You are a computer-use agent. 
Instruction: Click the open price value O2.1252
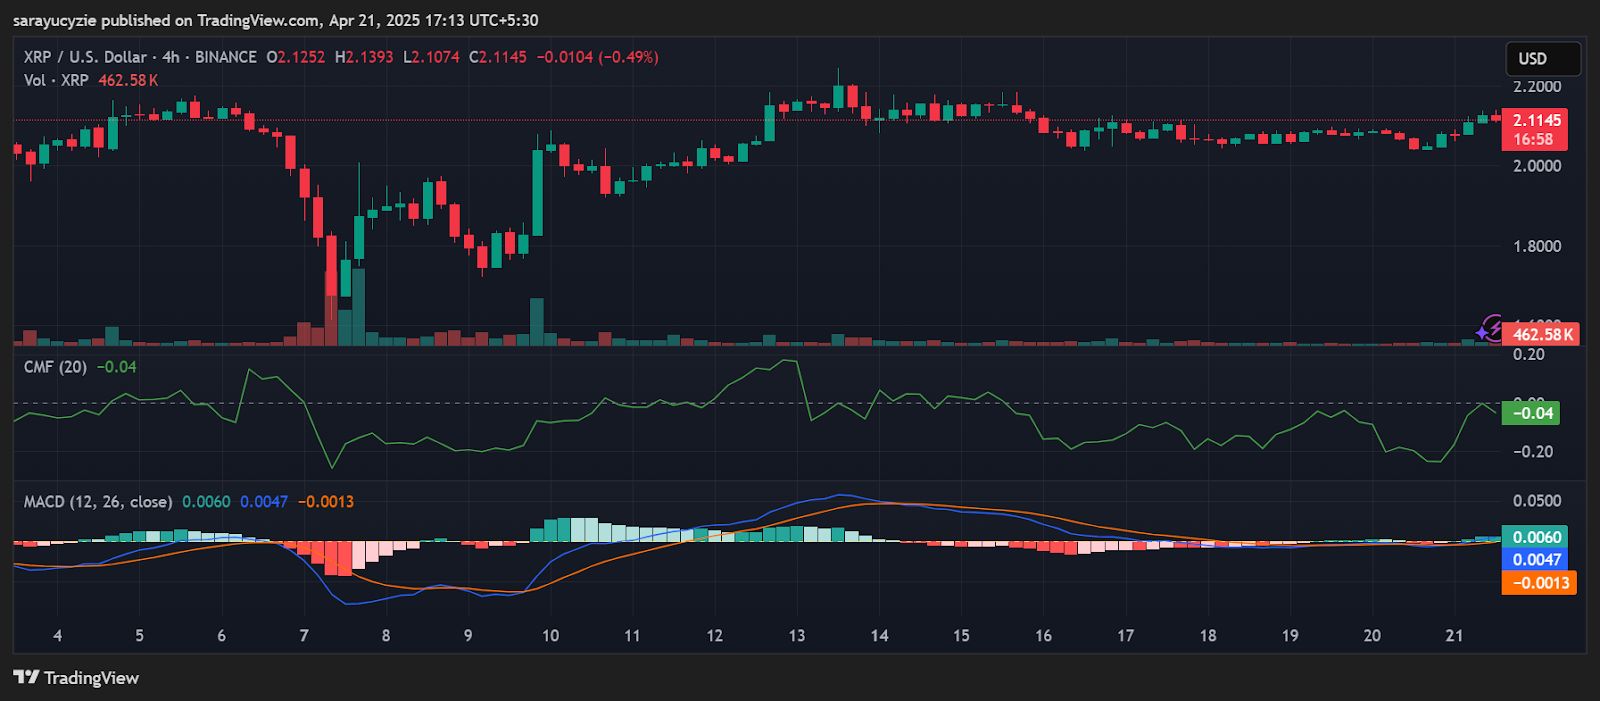295,57
